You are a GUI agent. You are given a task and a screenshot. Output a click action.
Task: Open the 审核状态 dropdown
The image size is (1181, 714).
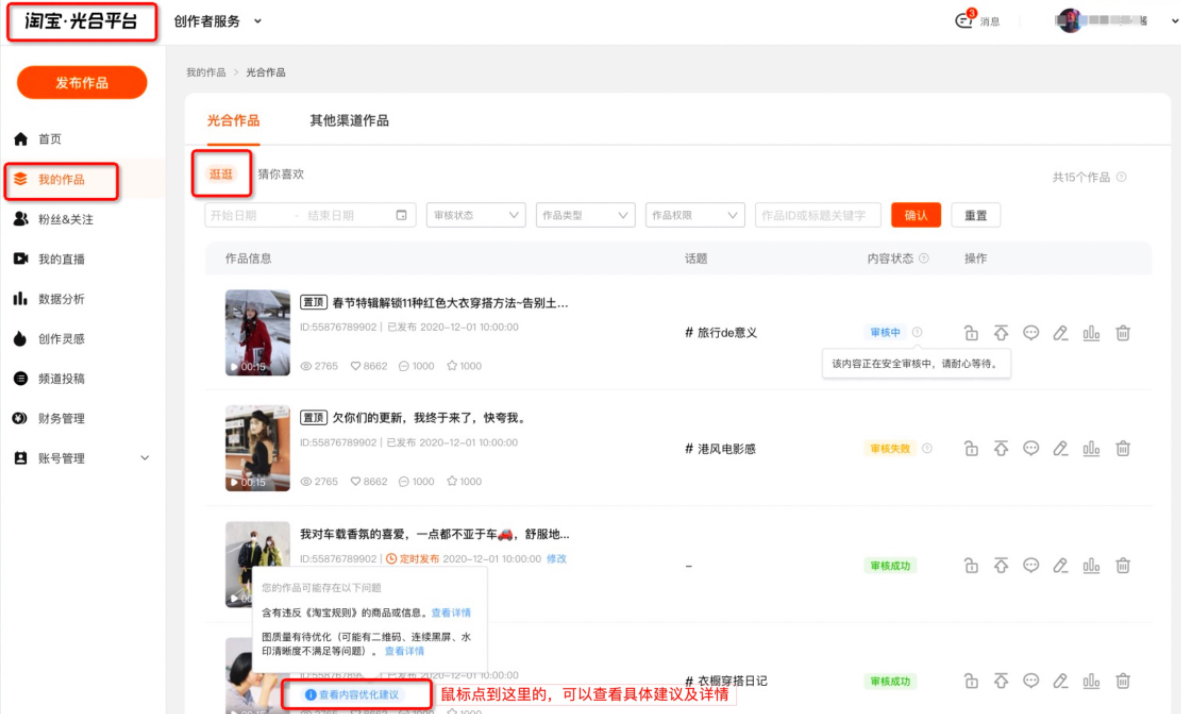pos(476,214)
